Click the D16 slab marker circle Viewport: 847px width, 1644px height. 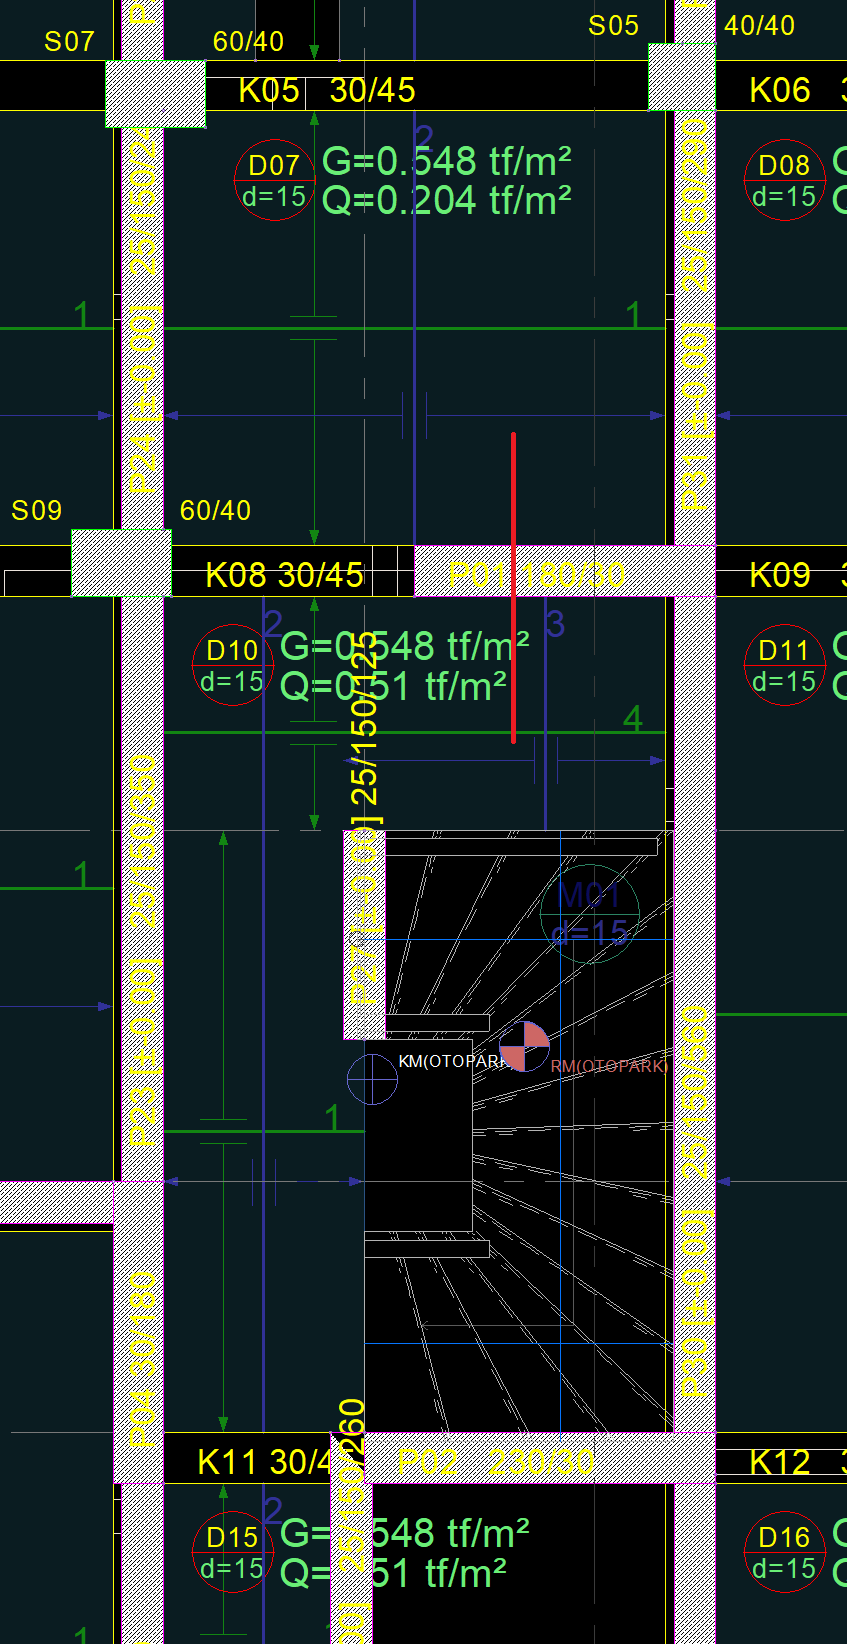coord(784,1551)
